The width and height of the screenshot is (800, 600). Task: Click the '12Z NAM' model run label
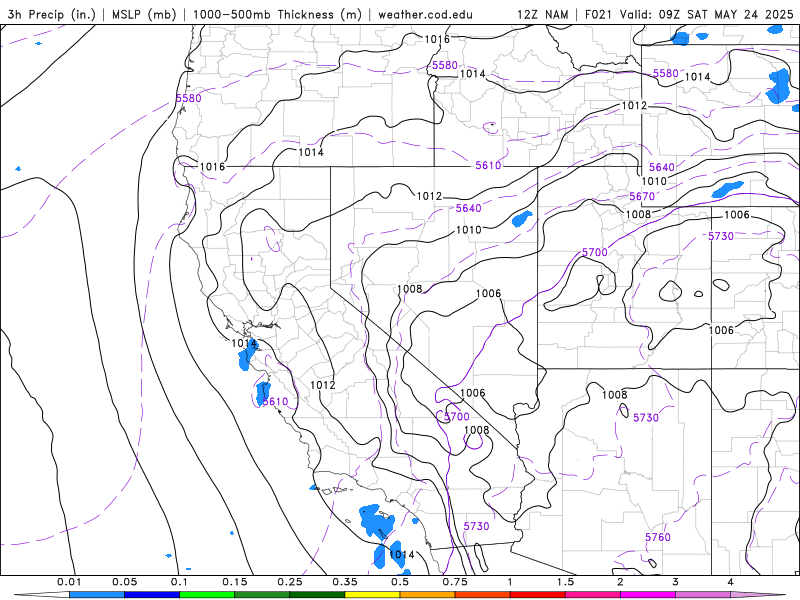(542, 14)
